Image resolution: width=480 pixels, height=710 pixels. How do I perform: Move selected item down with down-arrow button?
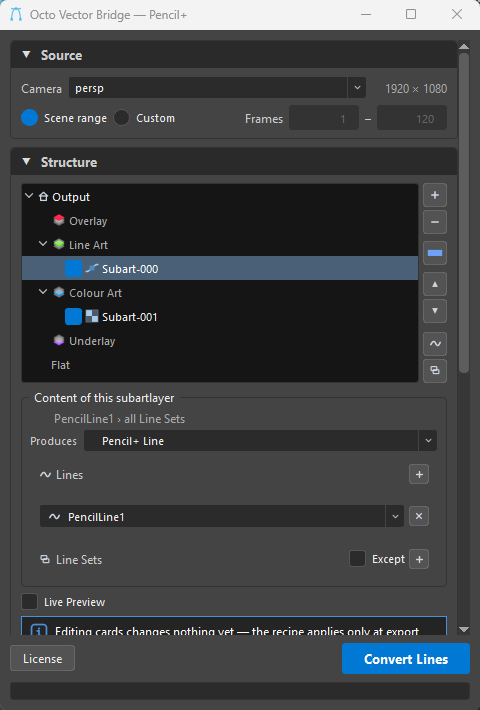tap(435, 311)
